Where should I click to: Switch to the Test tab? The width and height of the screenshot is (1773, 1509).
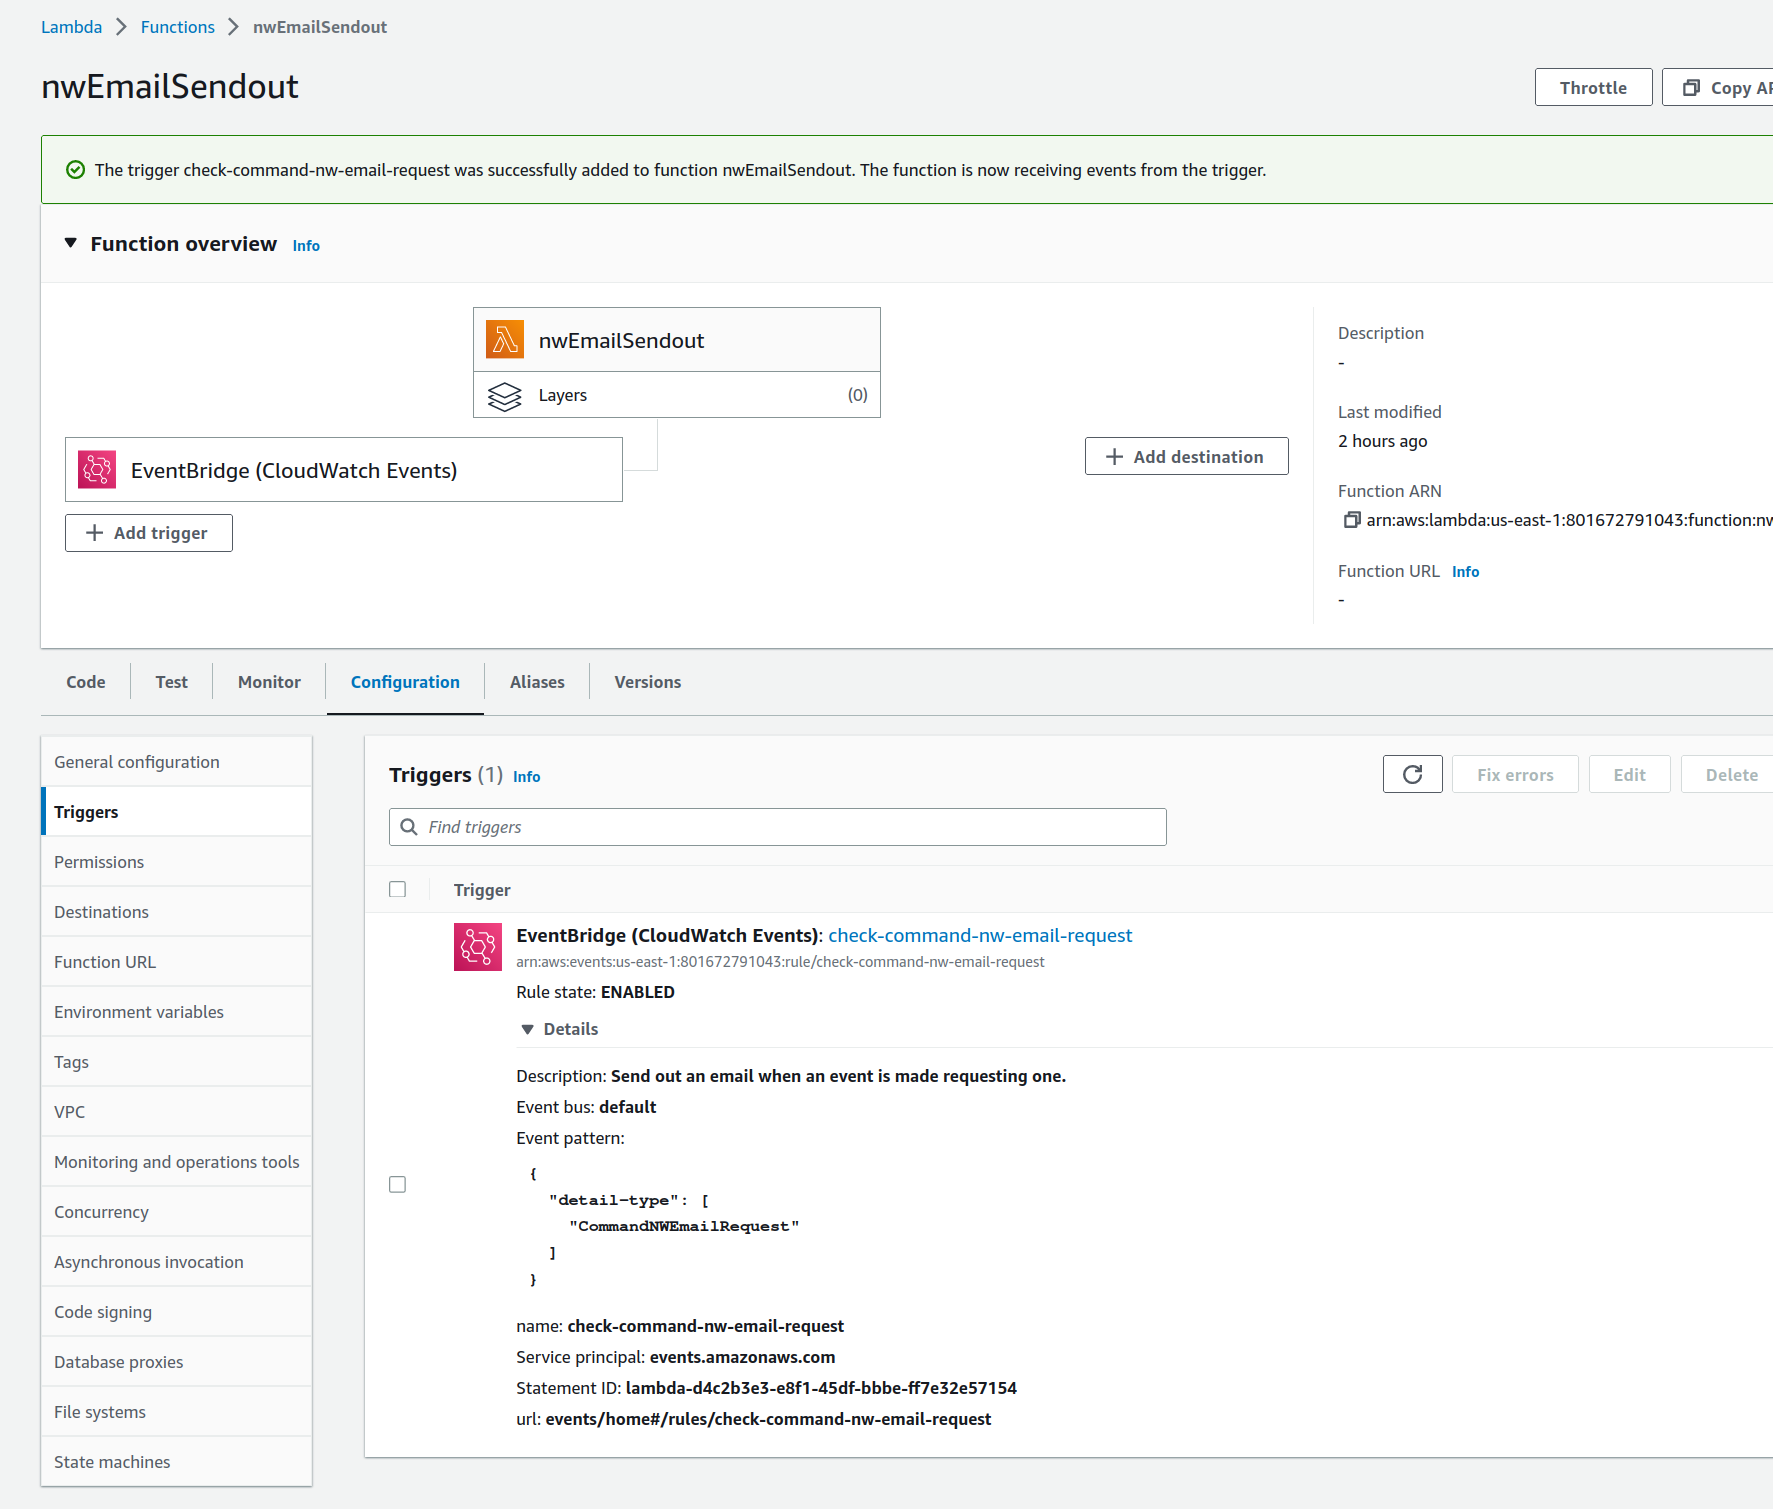click(x=172, y=682)
